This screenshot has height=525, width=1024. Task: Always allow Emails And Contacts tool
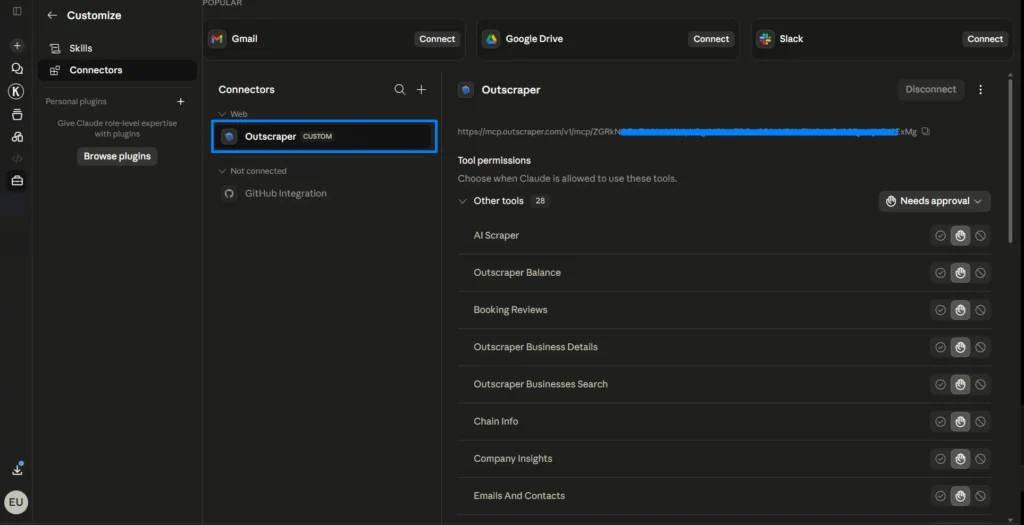coord(940,496)
